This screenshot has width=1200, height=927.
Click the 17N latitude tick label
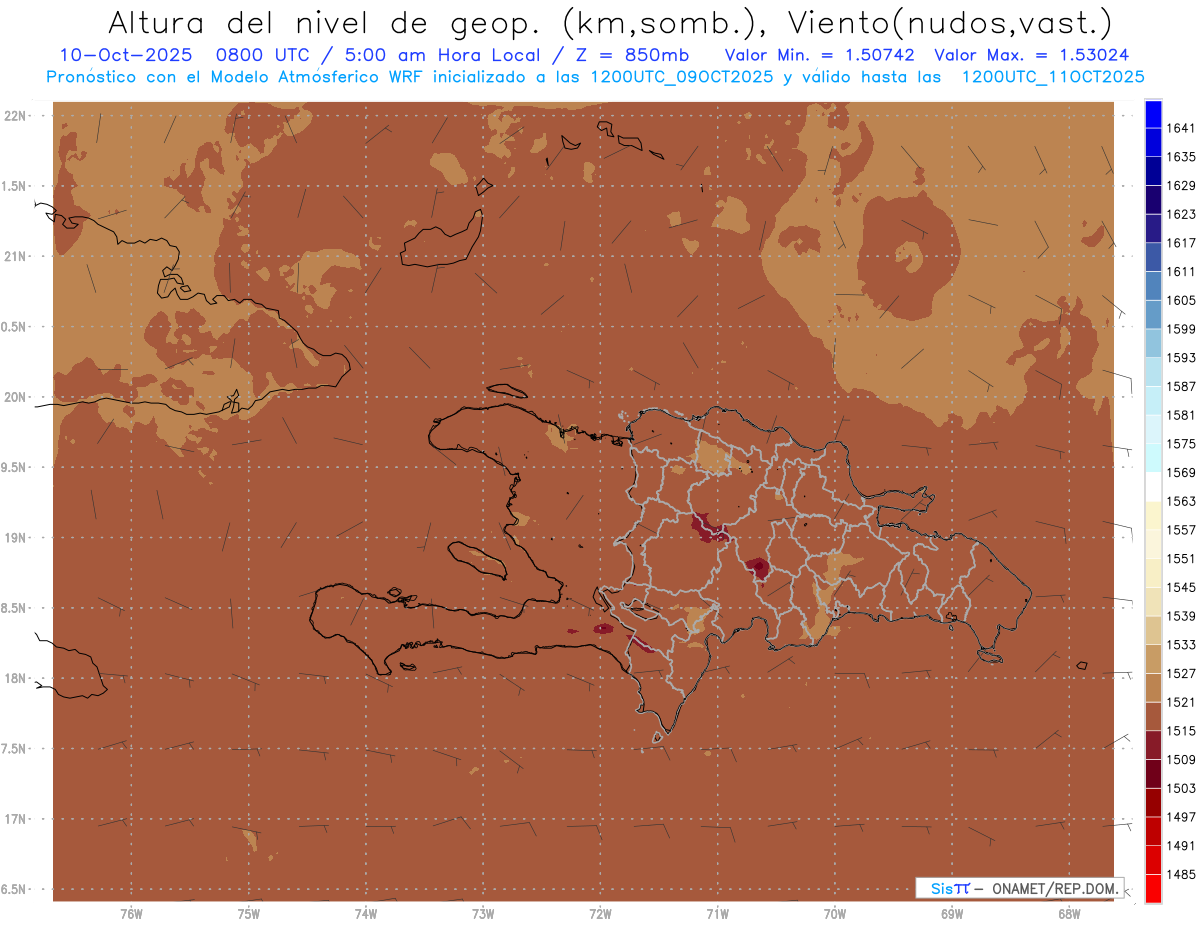coord(14,820)
